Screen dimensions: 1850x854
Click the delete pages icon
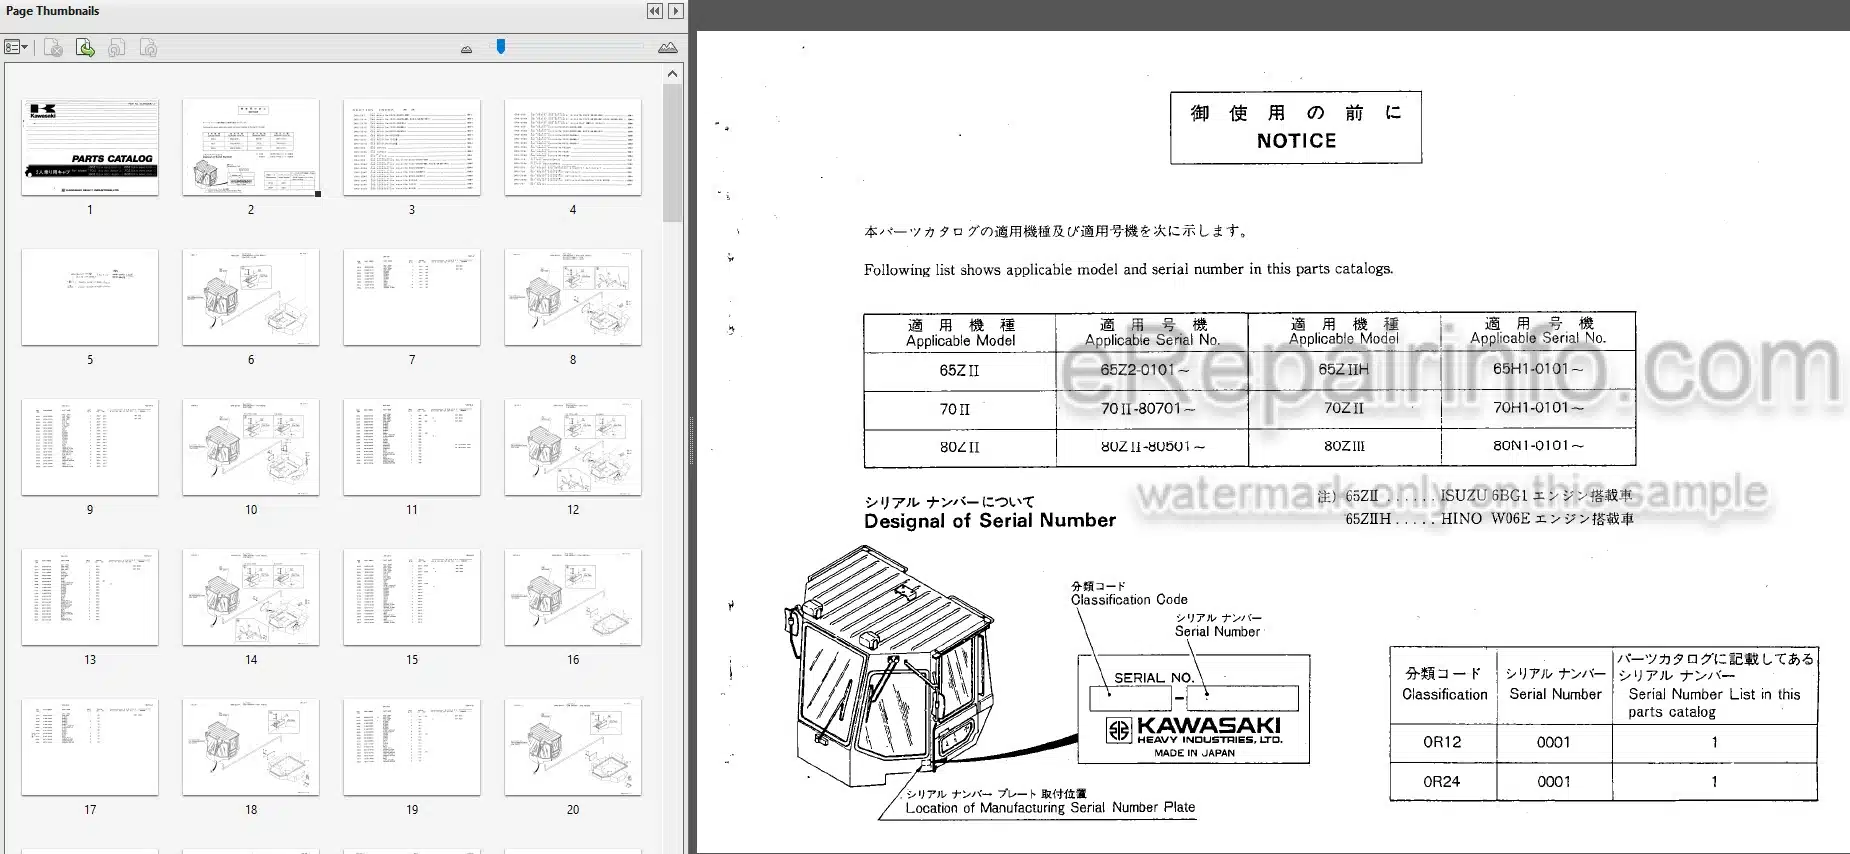coord(54,47)
